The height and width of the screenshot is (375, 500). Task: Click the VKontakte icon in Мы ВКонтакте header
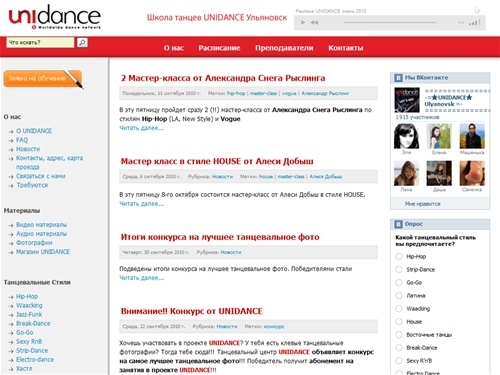coord(398,78)
